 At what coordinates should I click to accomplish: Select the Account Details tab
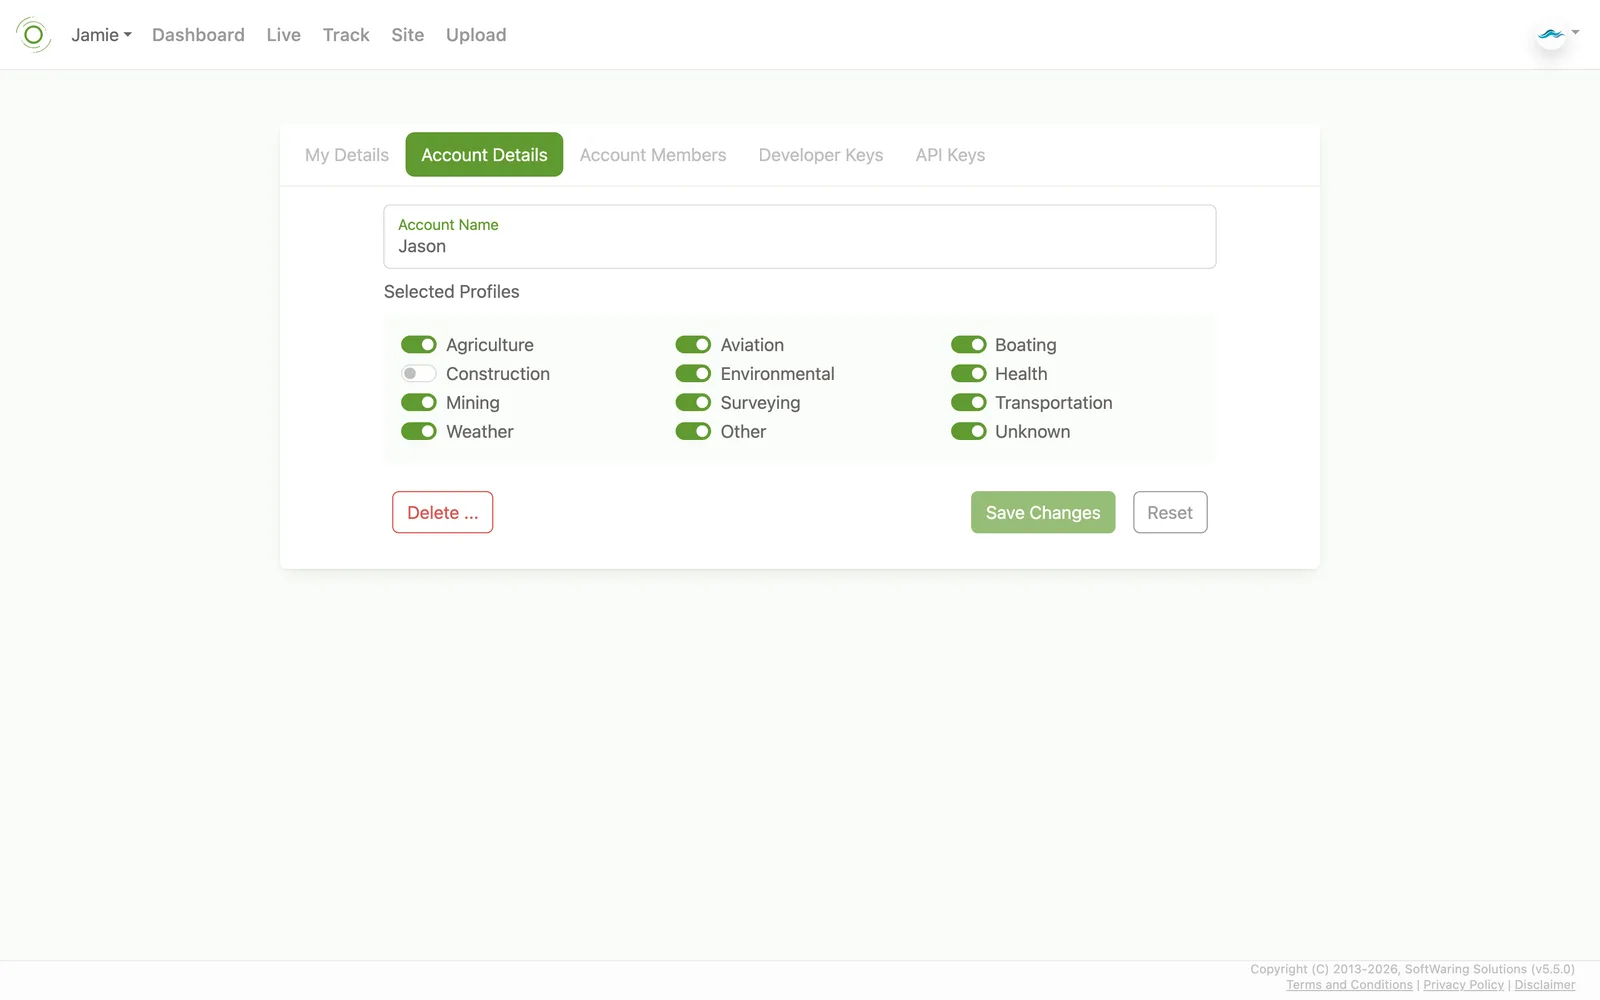484,155
